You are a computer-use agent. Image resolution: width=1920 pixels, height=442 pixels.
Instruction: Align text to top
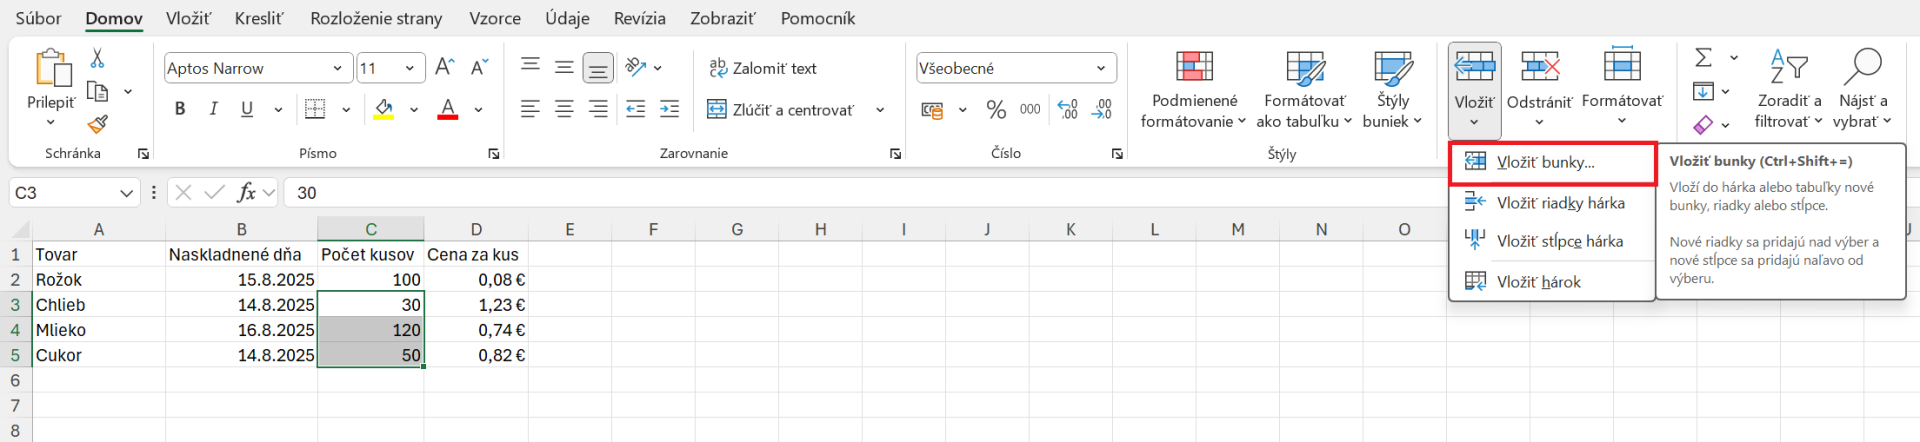coord(530,67)
